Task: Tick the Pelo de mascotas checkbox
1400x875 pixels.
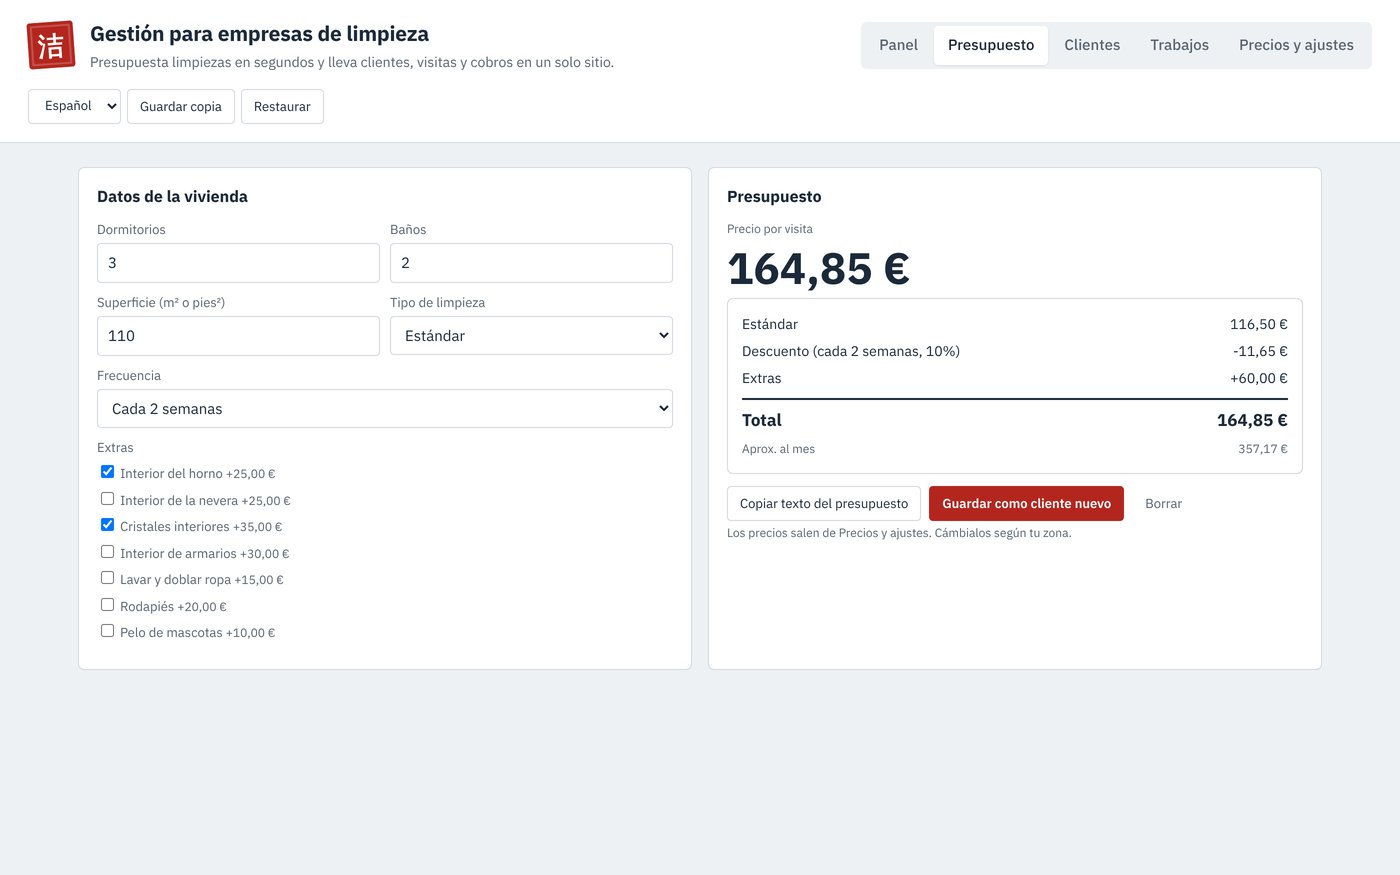Action: coord(107,631)
